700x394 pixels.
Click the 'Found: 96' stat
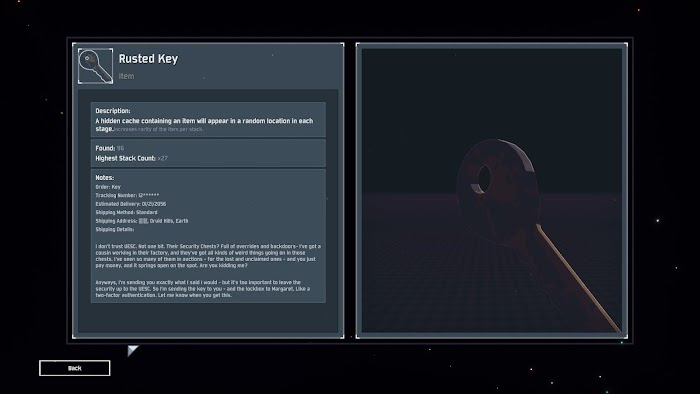(x=110, y=148)
